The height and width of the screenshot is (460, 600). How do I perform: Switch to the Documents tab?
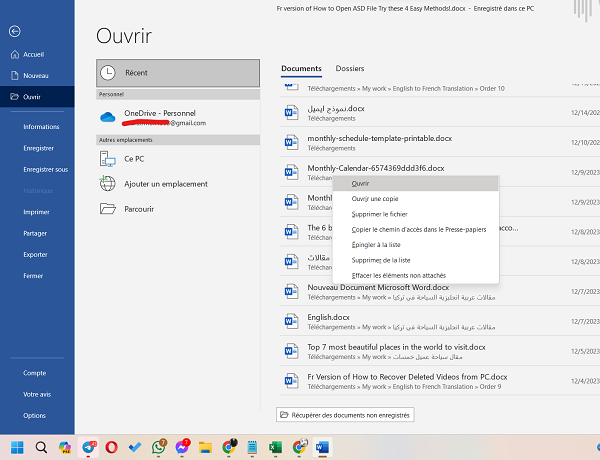pyautogui.click(x=301, y=69)
